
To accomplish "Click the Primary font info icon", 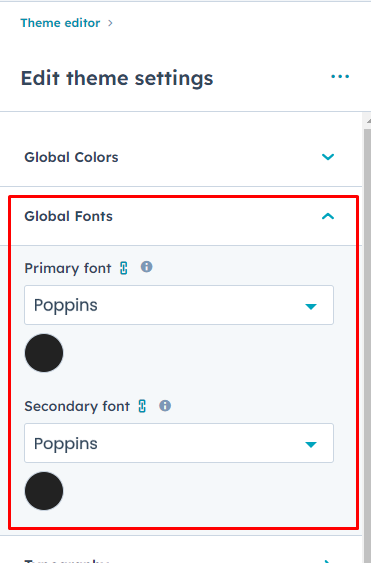I will click(x=147, y=267).
